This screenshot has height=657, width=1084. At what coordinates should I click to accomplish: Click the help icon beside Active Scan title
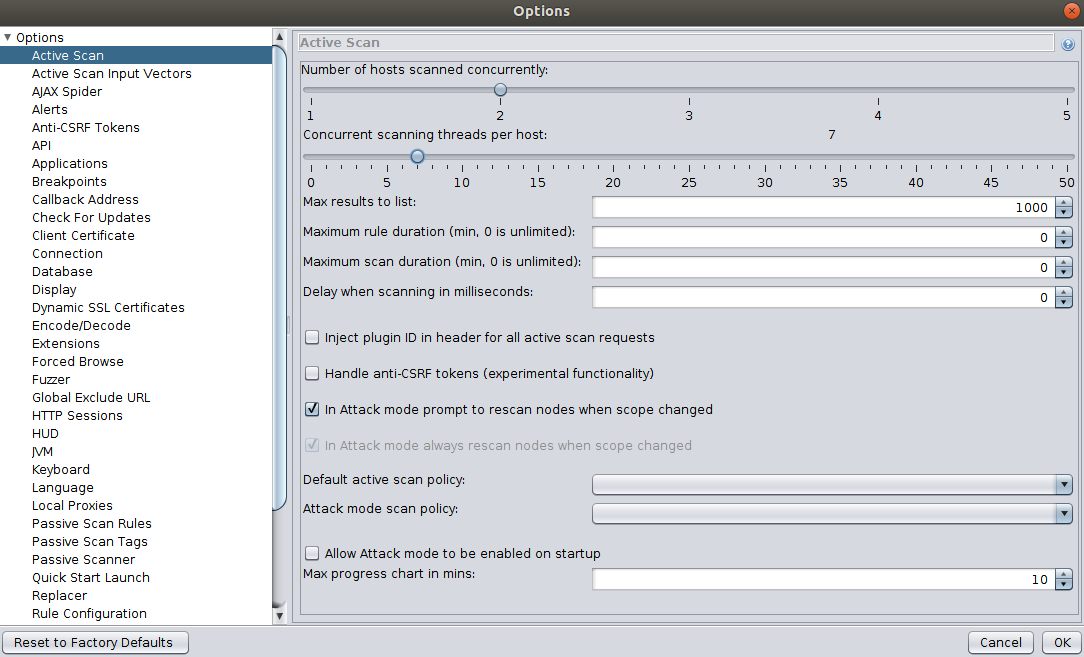pyautogui.click(x=1067, y=44)
